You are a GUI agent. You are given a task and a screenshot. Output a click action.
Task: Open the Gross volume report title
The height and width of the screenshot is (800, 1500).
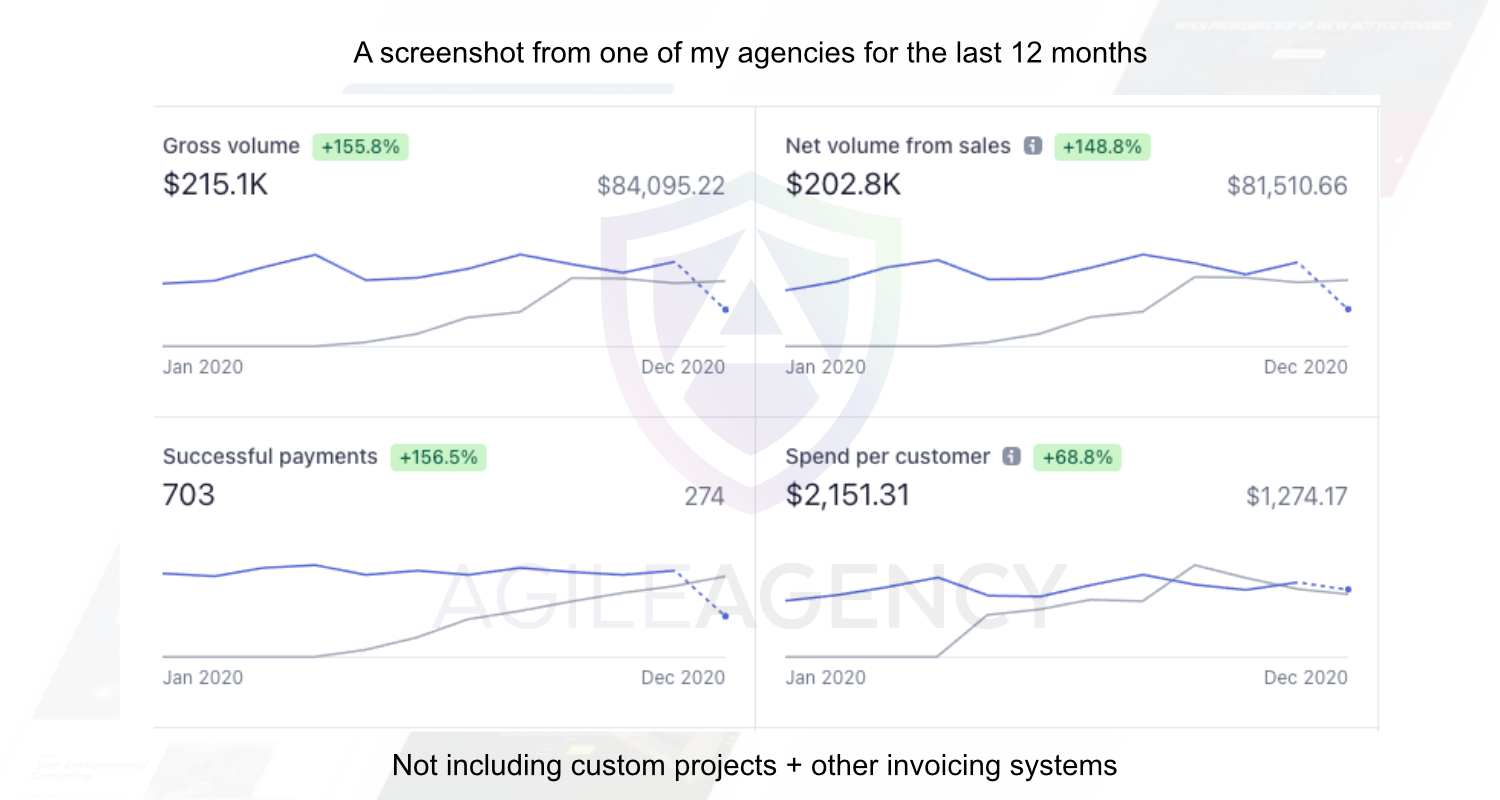(231, 146)
